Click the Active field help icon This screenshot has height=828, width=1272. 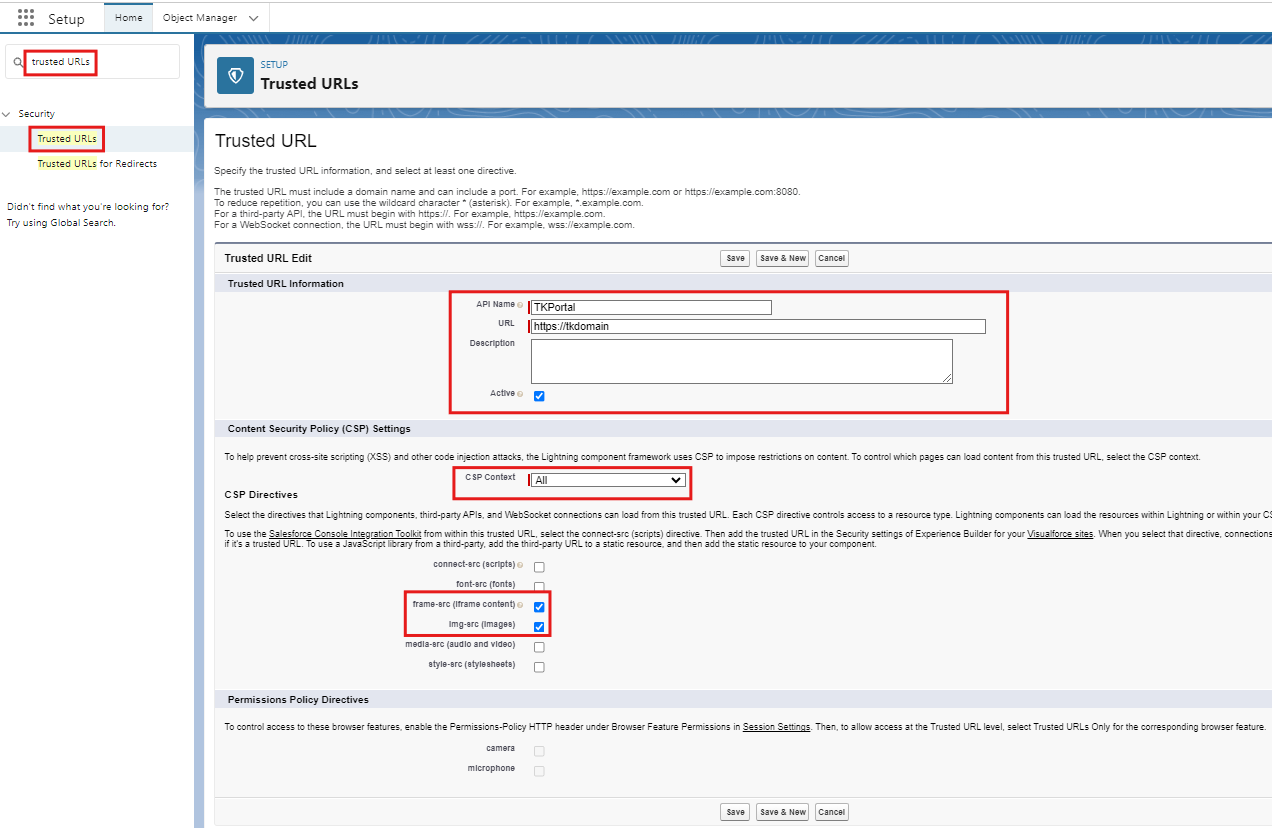[520, 394]
